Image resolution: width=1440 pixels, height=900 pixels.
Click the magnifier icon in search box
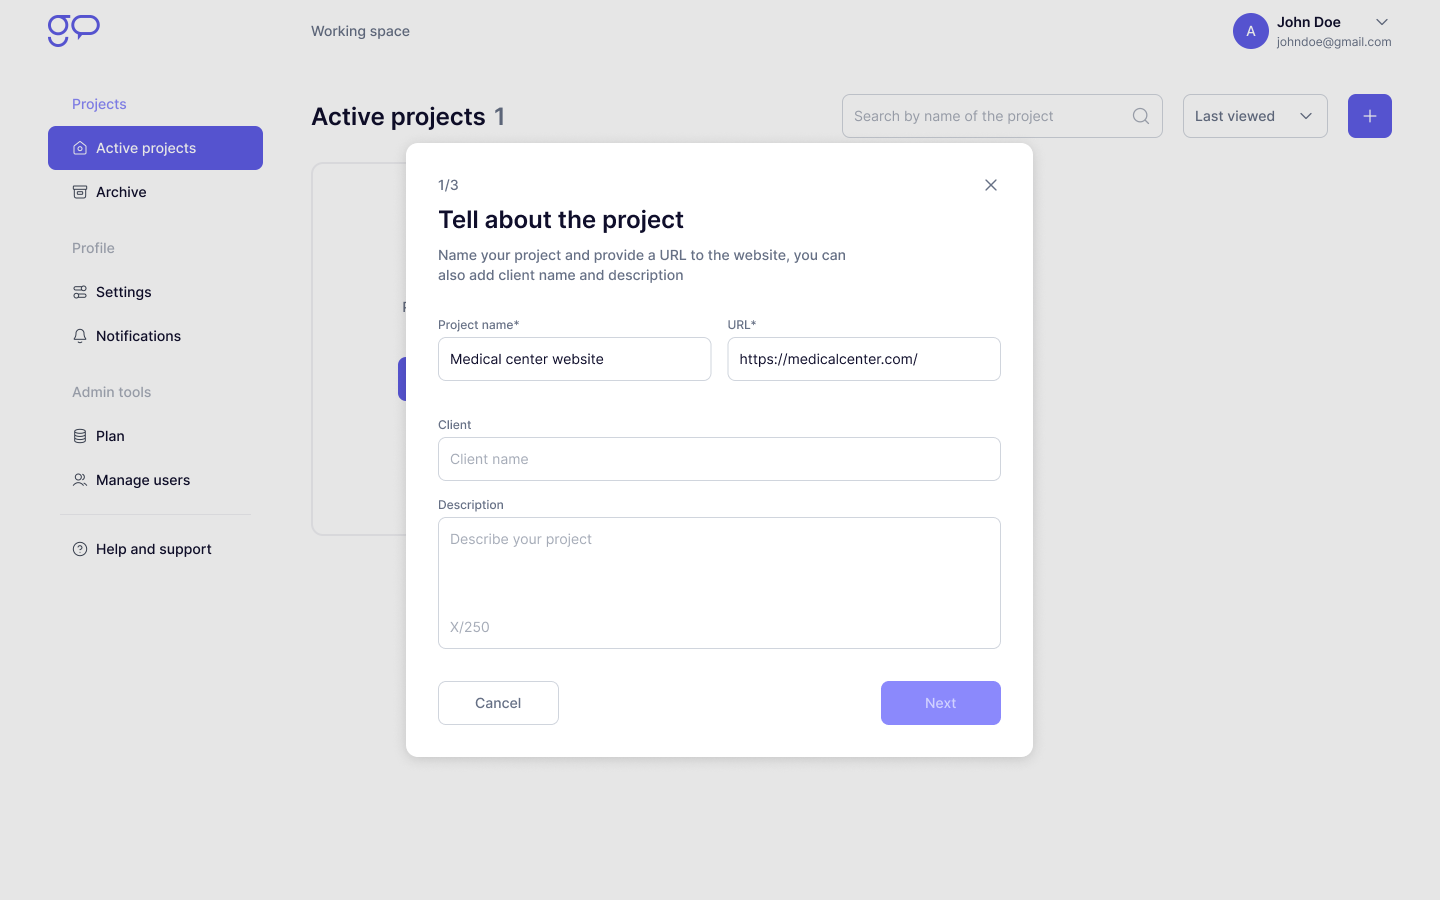pos(1141,116)
